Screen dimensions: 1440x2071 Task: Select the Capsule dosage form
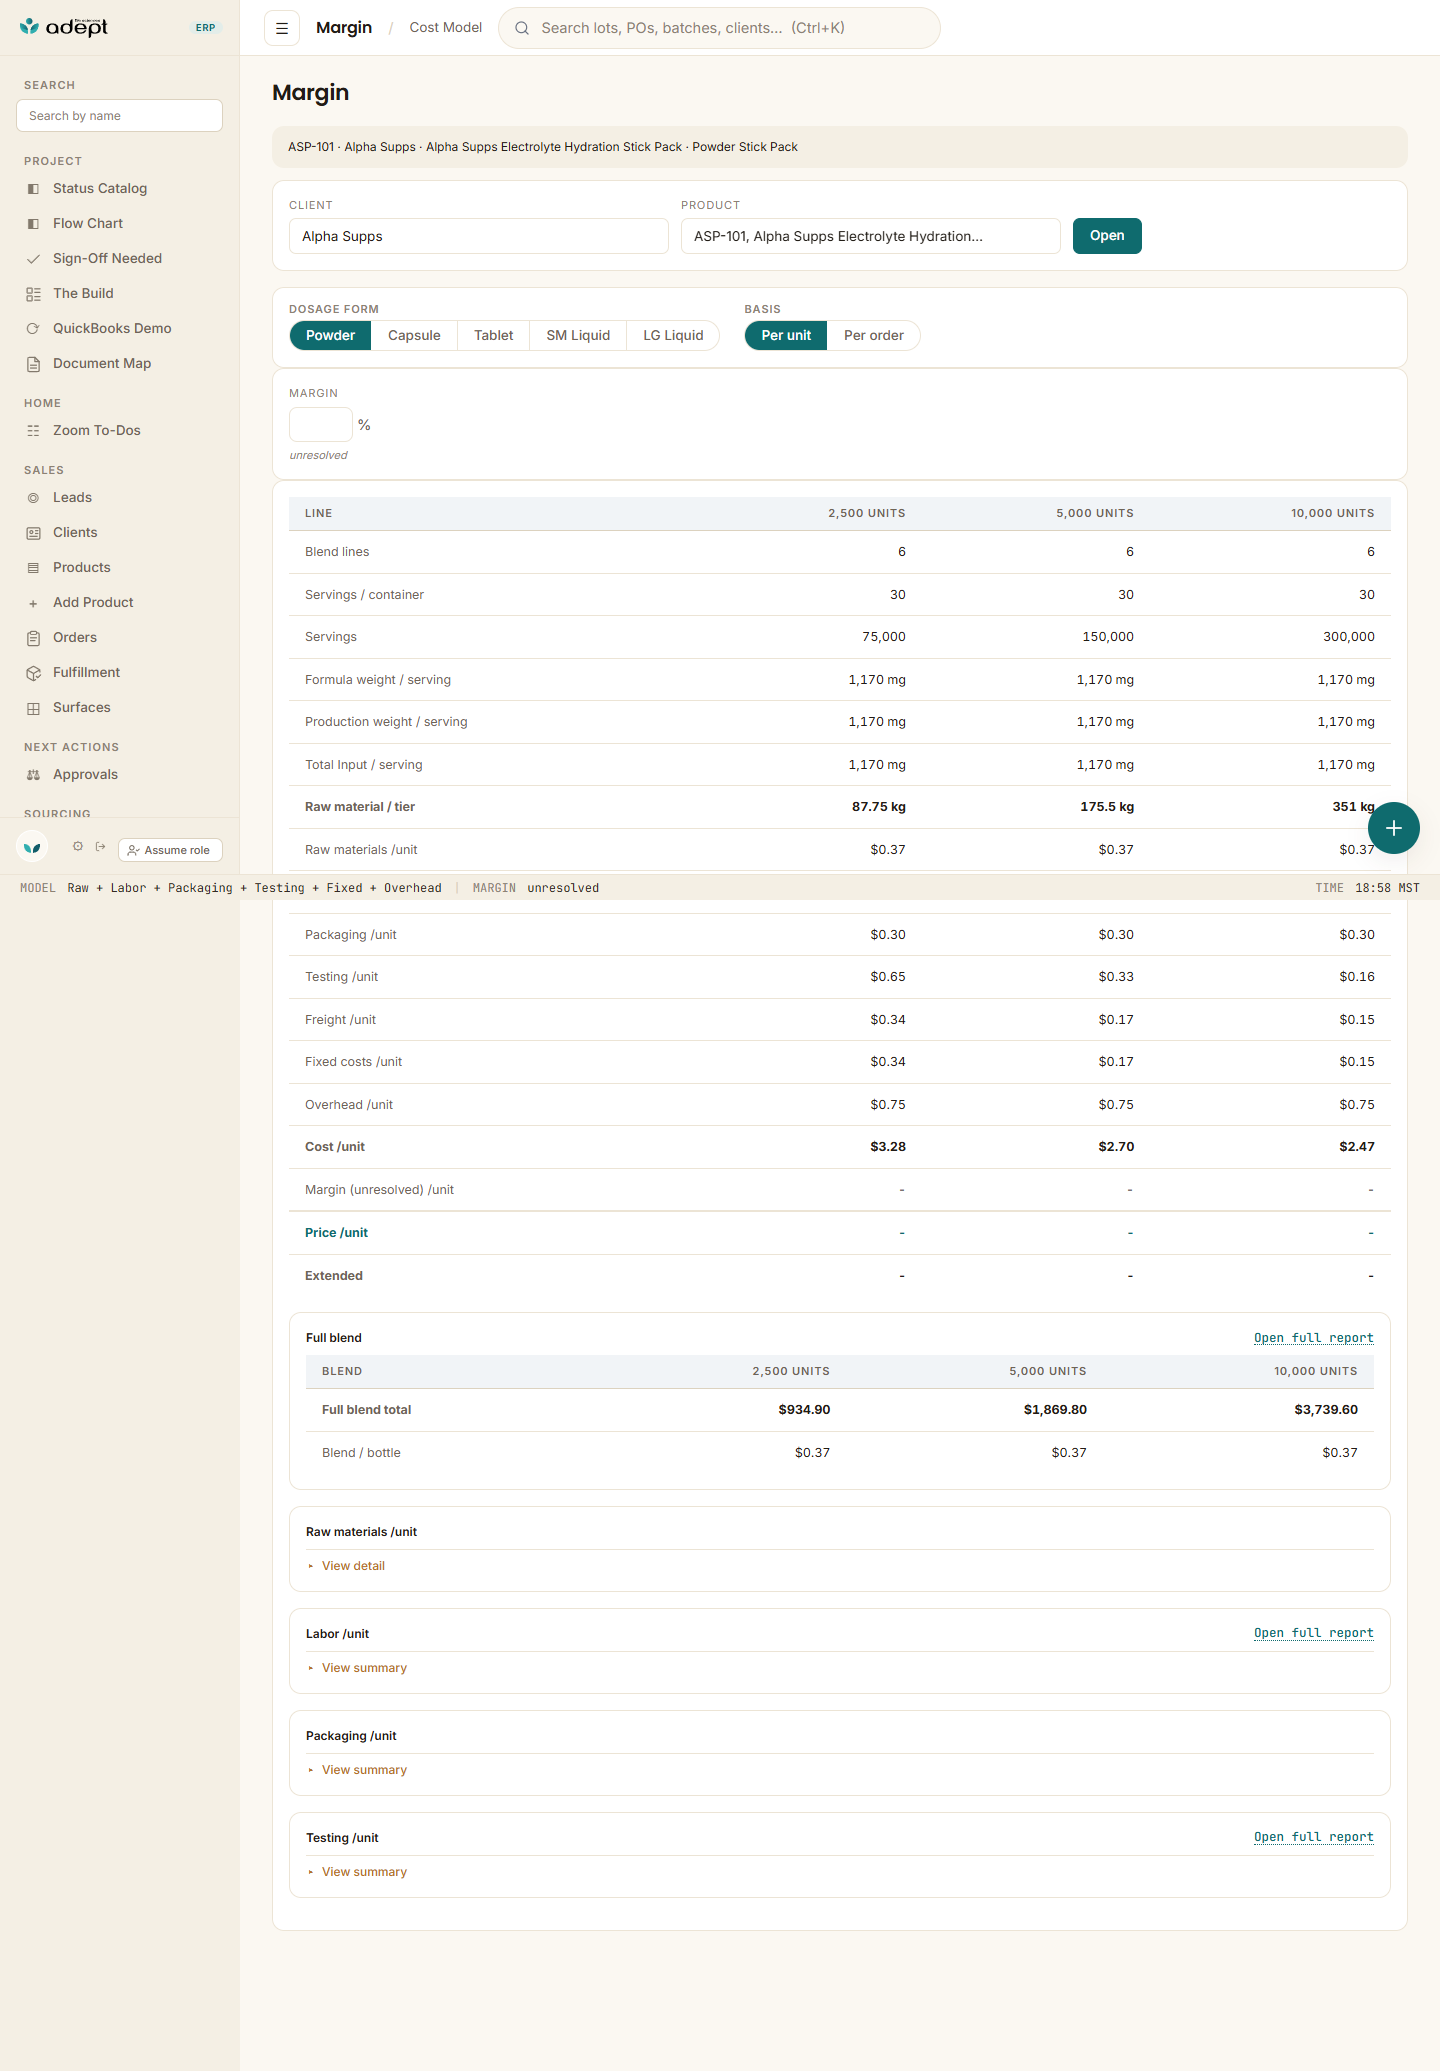coord(414,335)
